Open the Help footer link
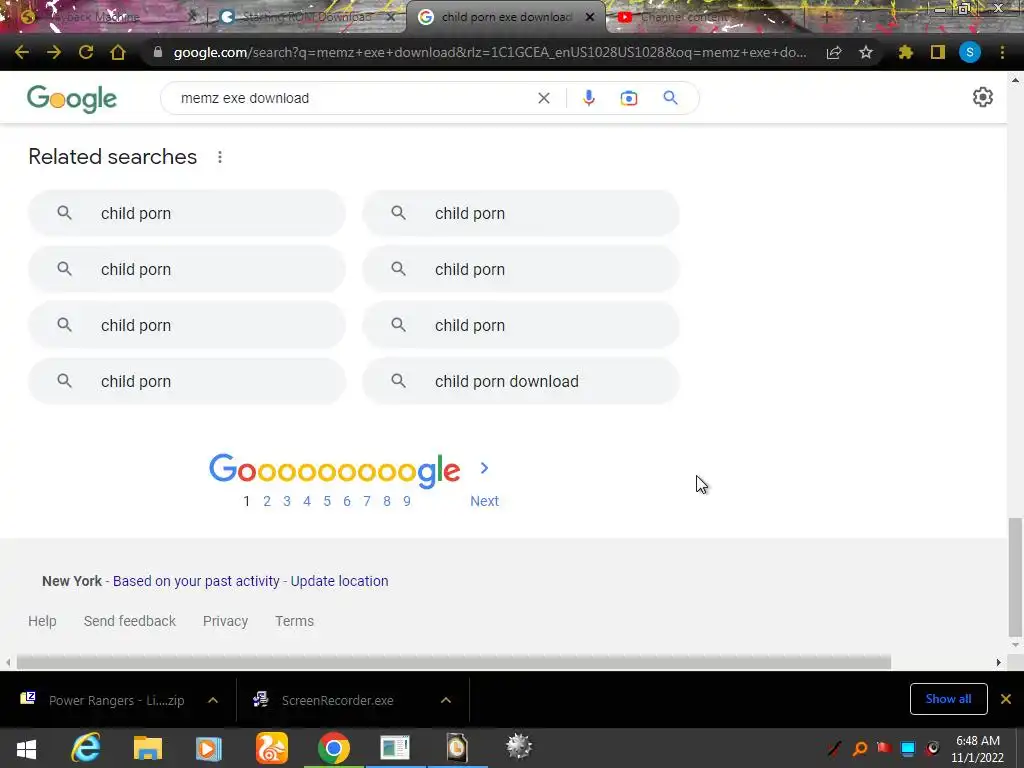Screen dimensions: 1024x768 (x=42, y=621)
